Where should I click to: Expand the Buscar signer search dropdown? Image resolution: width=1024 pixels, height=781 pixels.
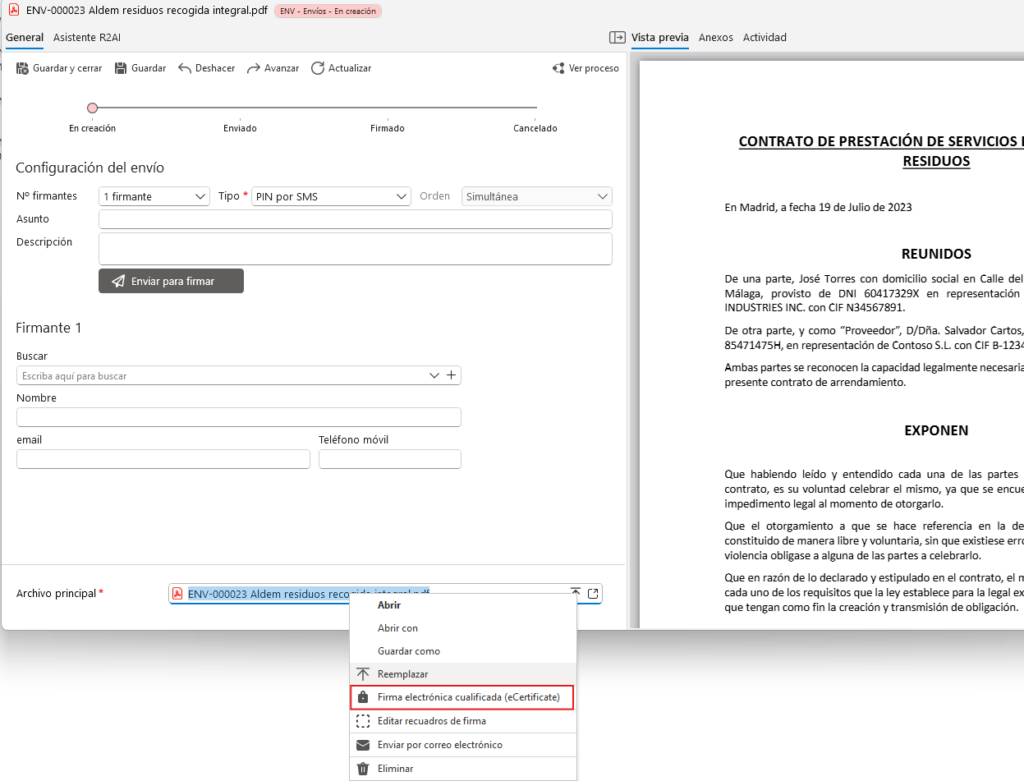click(434, 375)
